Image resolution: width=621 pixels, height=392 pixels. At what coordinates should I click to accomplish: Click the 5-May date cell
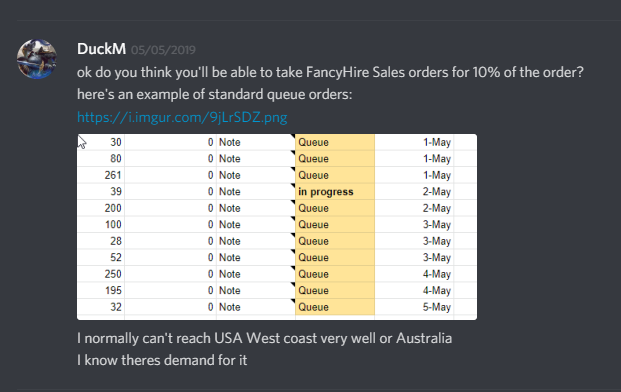click(x=436, y=307)
